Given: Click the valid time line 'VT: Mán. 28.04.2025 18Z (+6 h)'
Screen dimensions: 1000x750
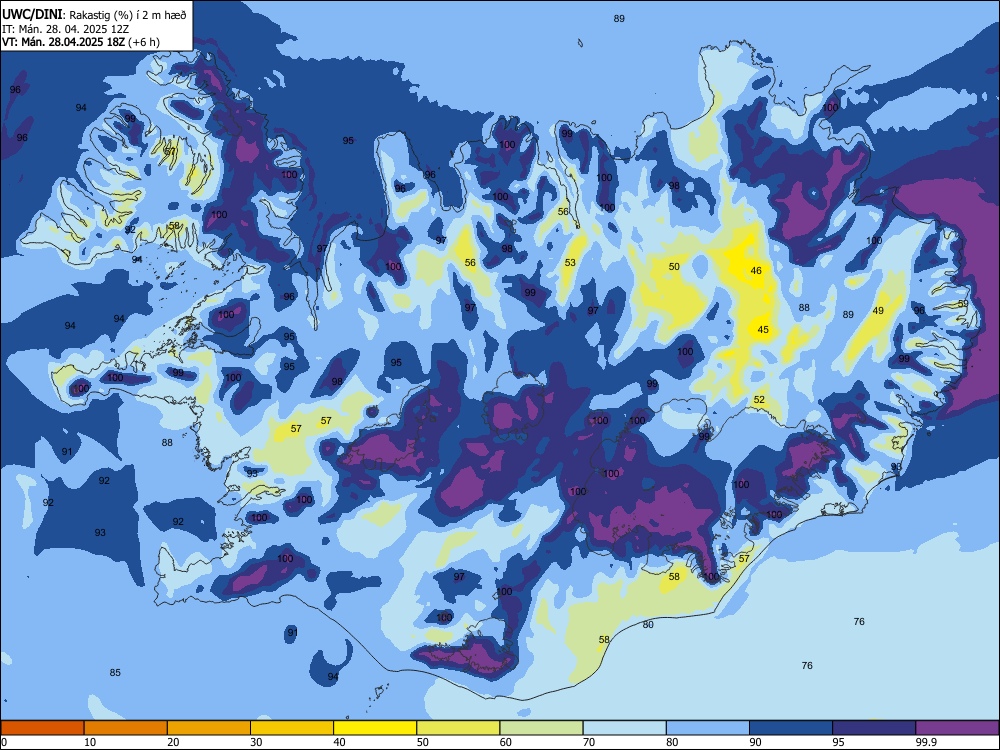Looking at the screenshot, I should pos(81,42).
